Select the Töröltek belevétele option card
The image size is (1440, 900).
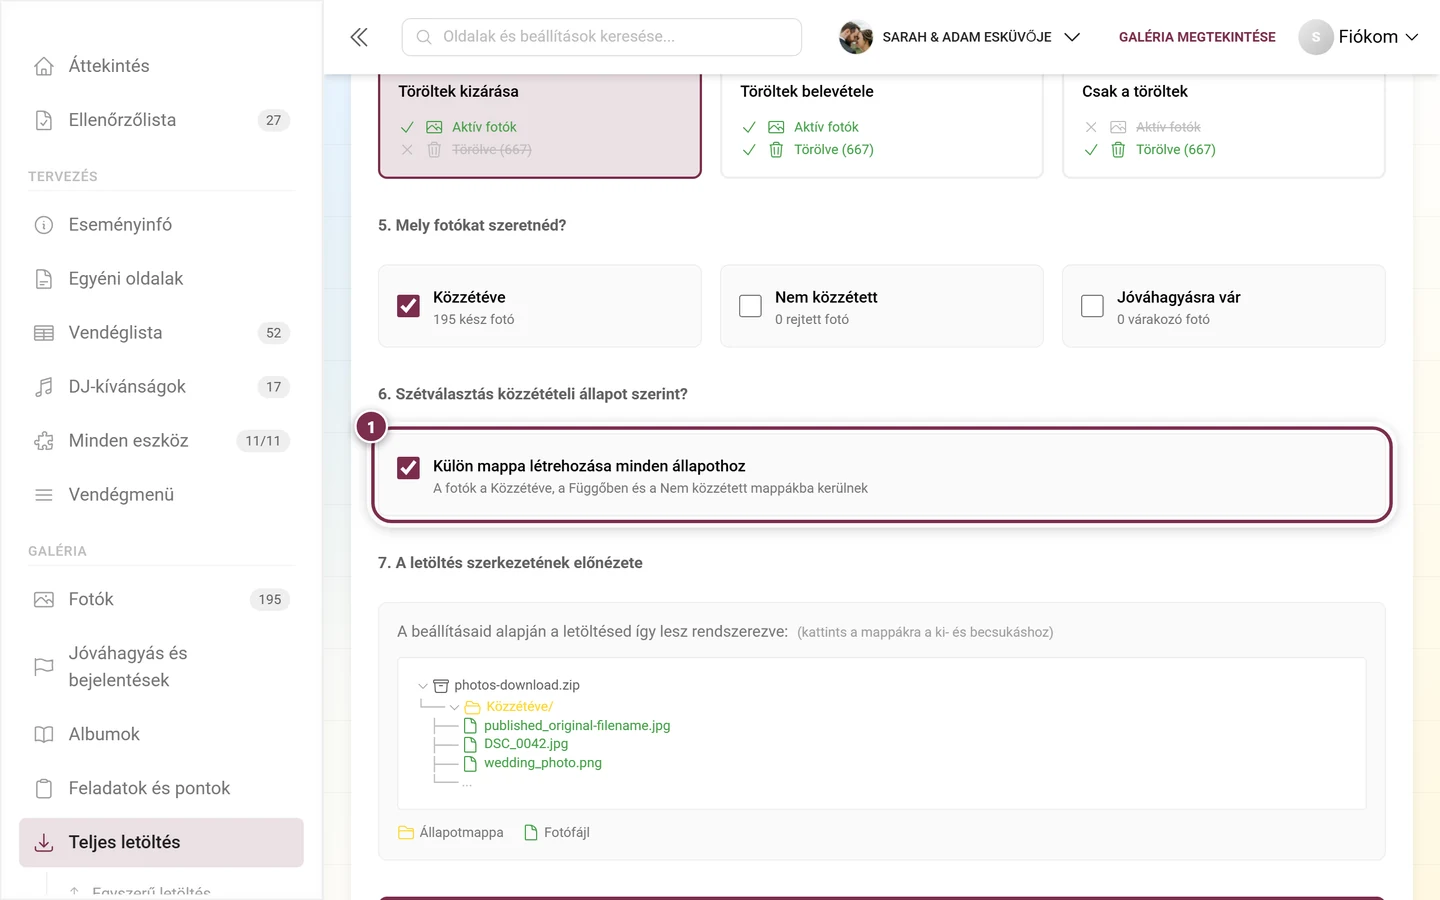tap(882, 124)
